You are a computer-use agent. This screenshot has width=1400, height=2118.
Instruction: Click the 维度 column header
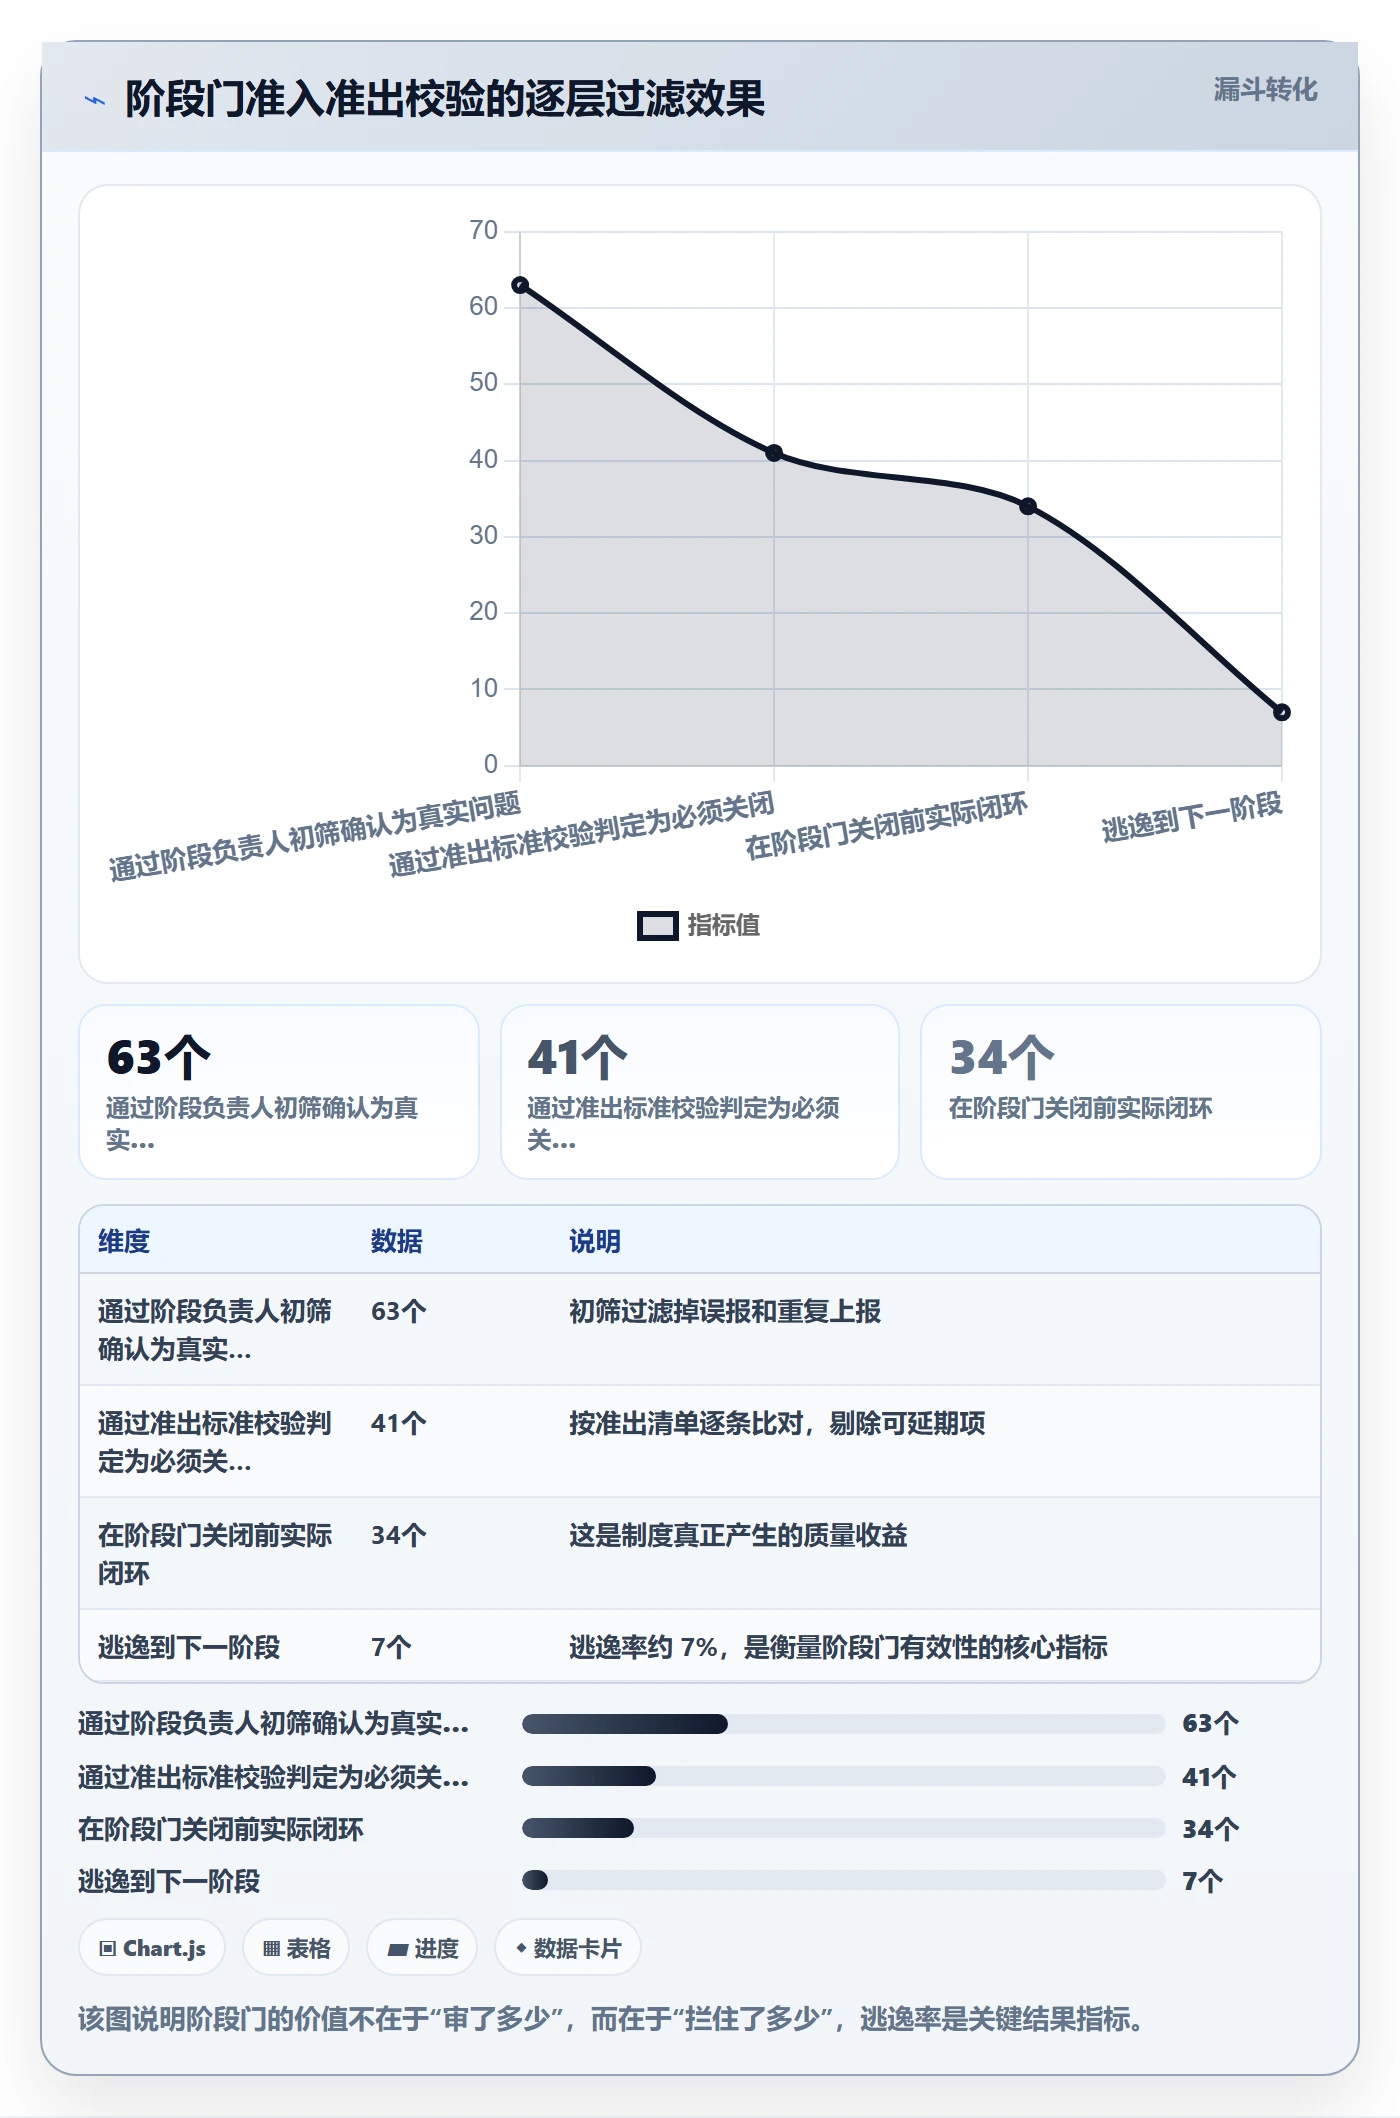point(124,1241)
